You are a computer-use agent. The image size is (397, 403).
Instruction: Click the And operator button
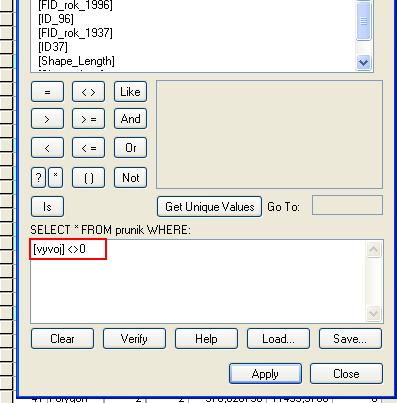(x=130, y=119)
